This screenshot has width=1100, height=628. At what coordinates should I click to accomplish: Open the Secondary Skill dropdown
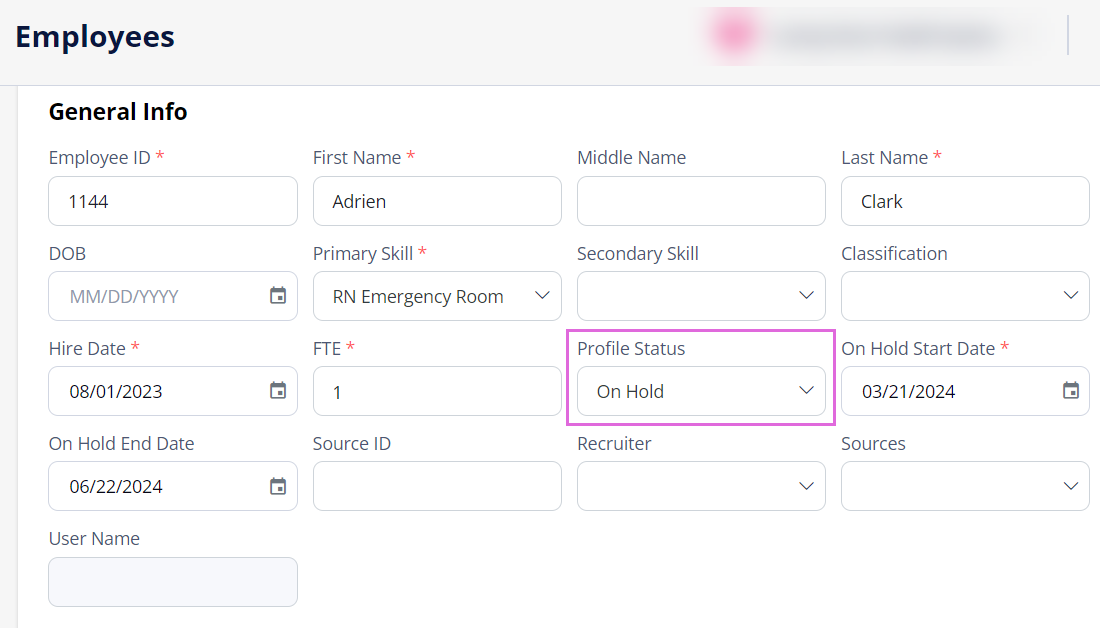click(701, 296)
